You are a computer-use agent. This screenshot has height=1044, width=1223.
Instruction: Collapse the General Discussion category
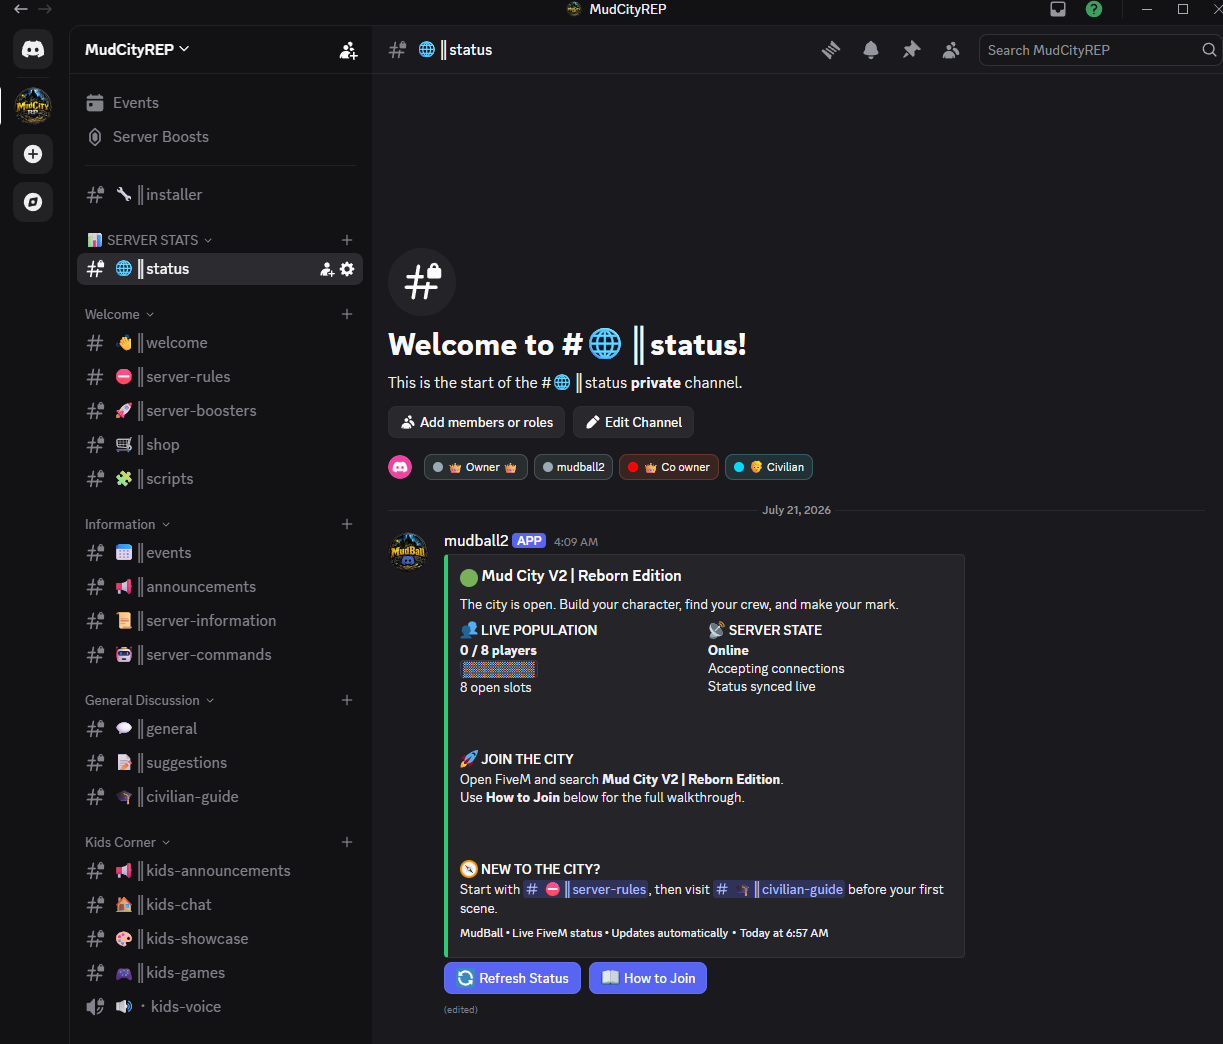(x=149, y=700)
